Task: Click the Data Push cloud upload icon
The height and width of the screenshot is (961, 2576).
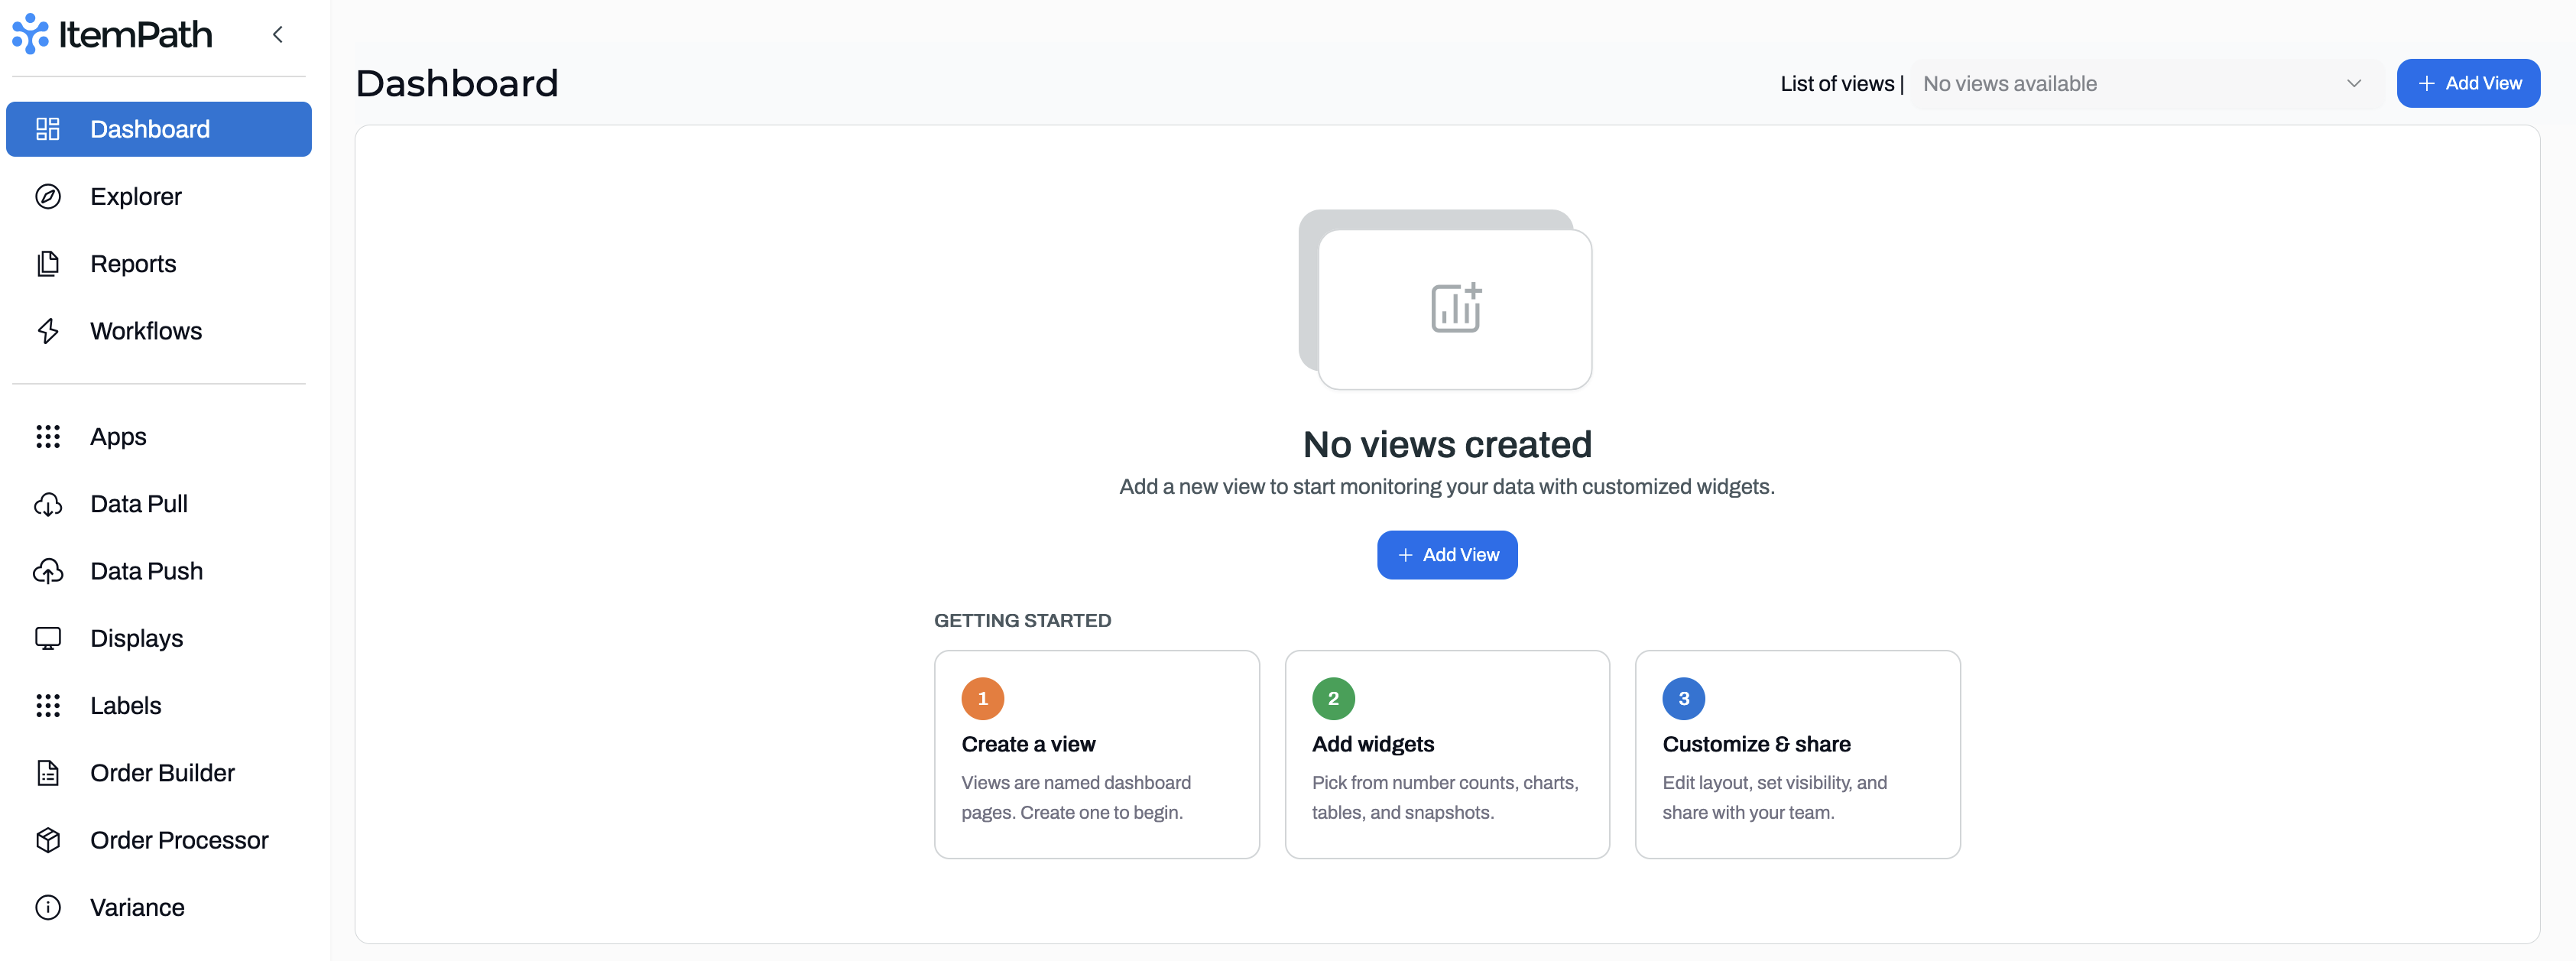Action: (x=48, y=571)
